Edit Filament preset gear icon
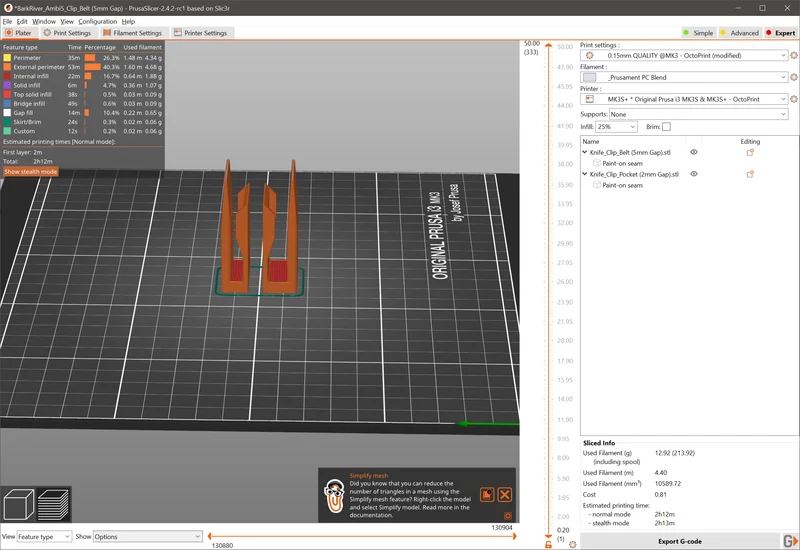 (794, 77)
